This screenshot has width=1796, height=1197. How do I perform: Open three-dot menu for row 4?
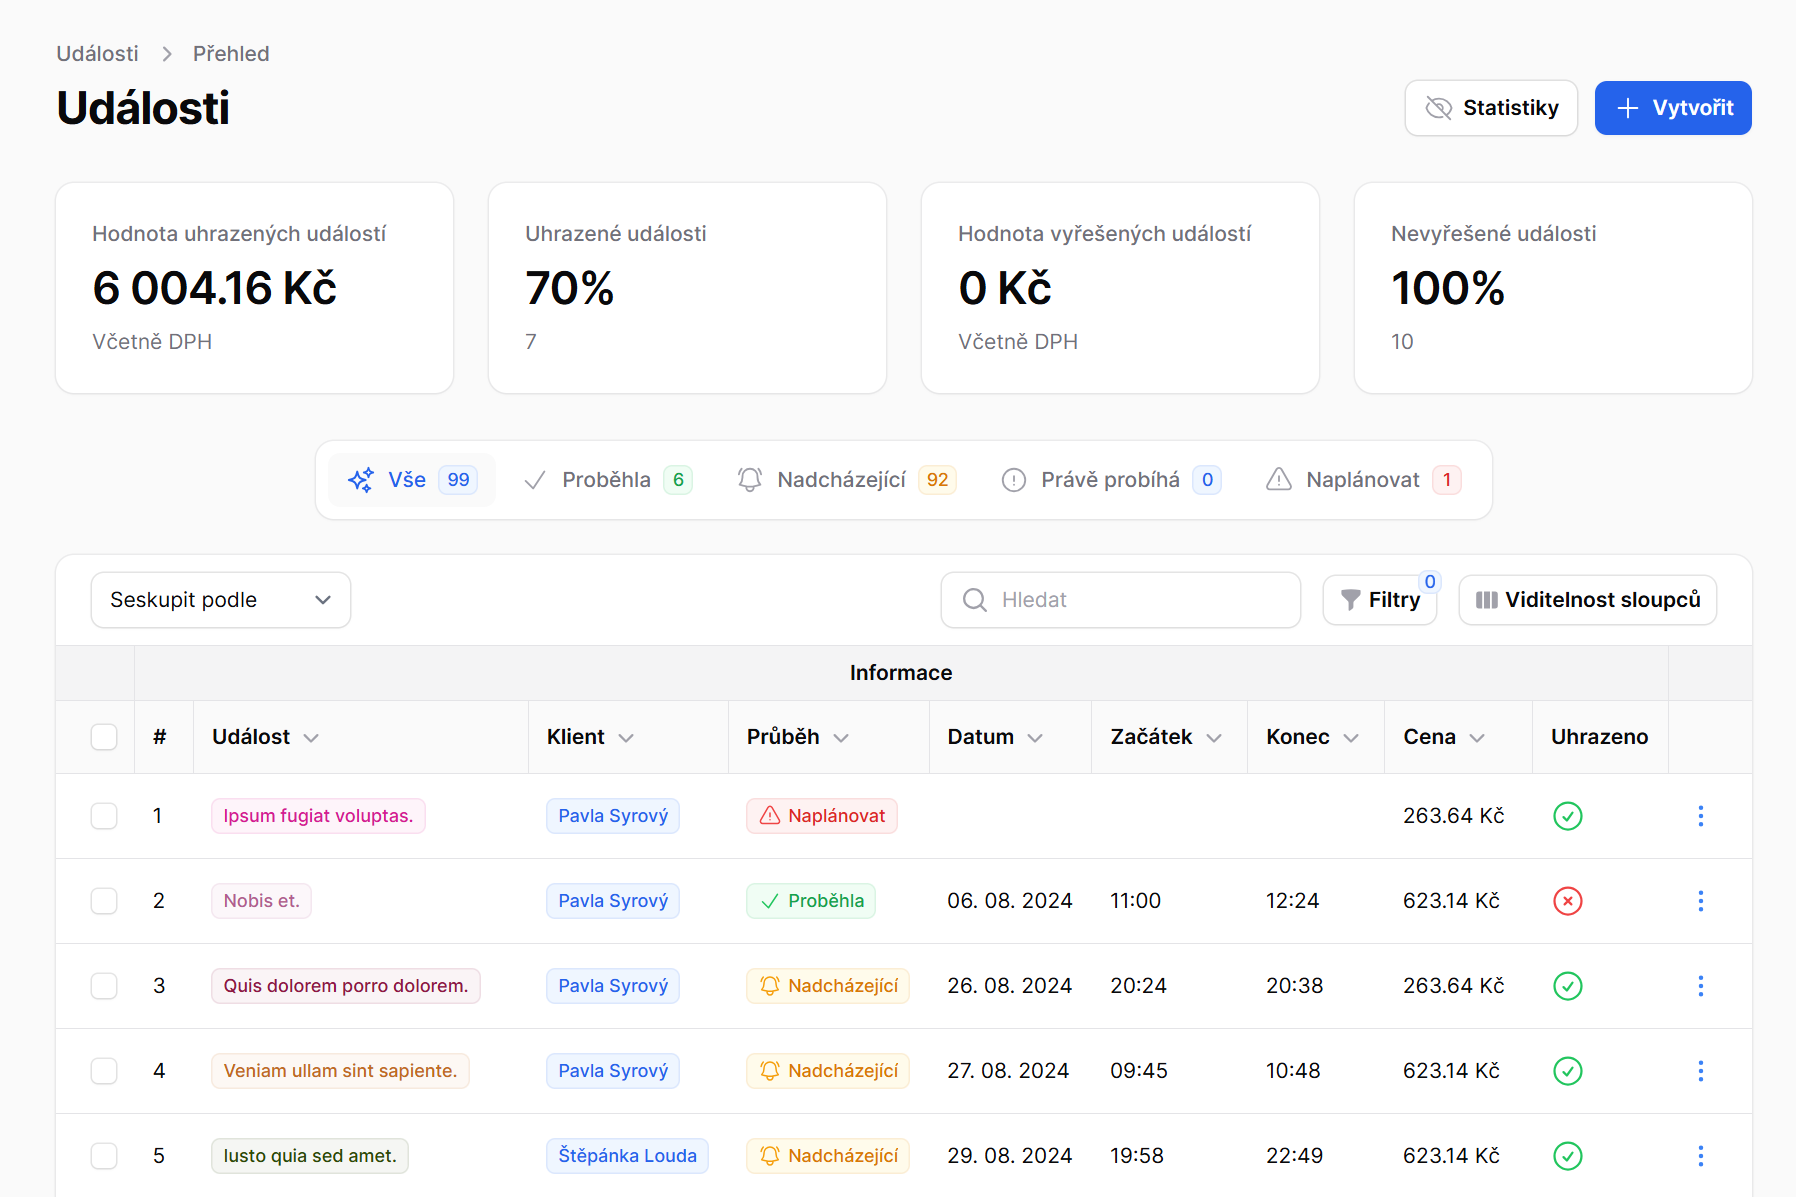(x=1700, y=1071)
